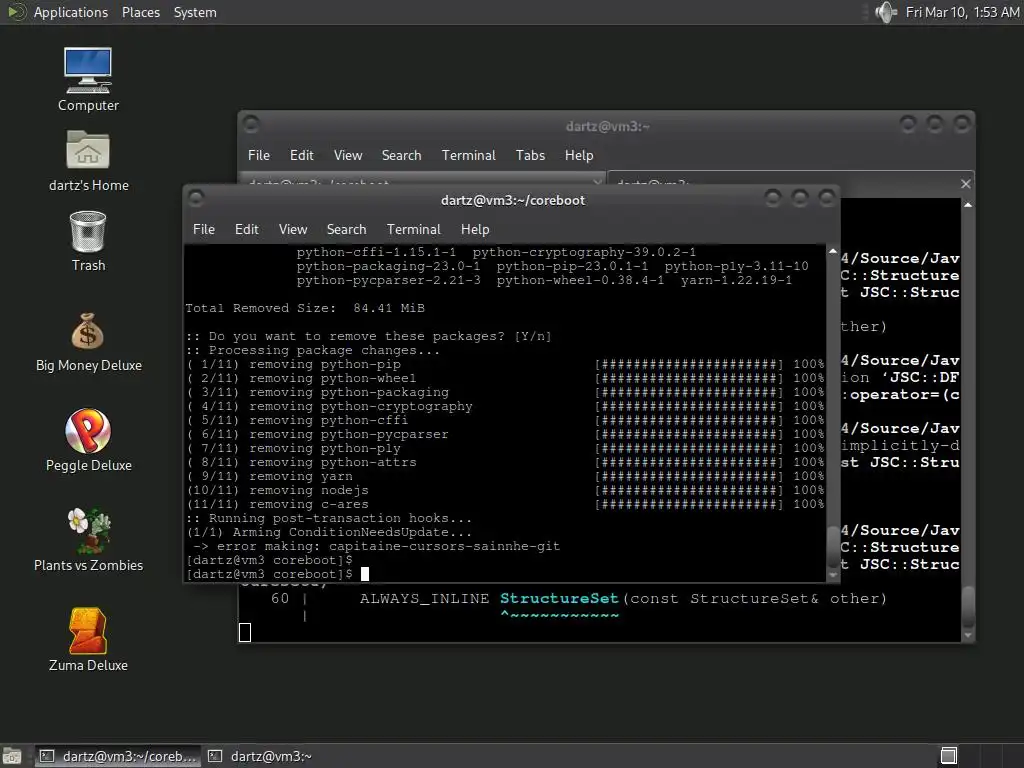The width and height of the screenshot is (1024, 768).
Task: Close the active tab in the background terminal
Action: coord(966,184)
